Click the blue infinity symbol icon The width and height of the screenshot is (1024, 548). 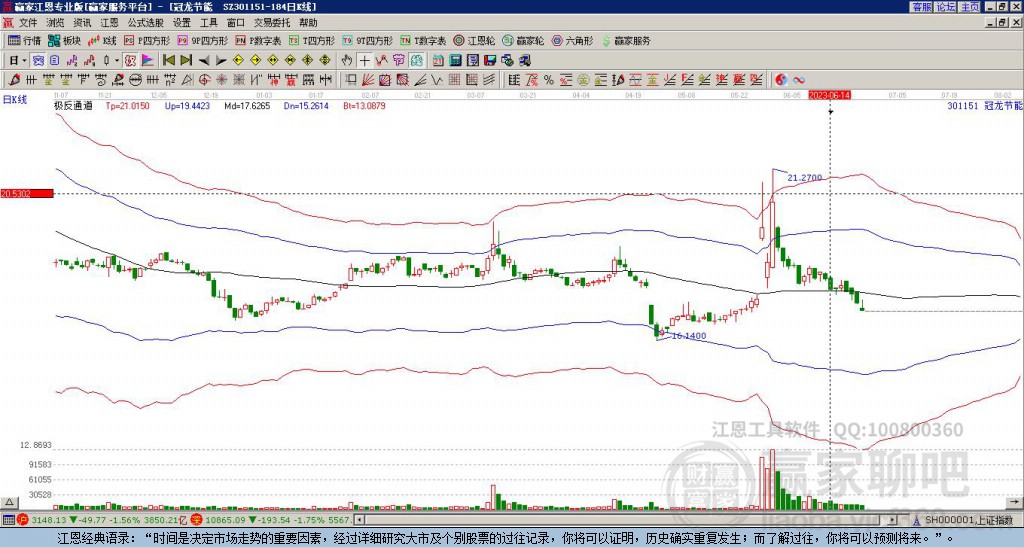click(x=799, y=80)
